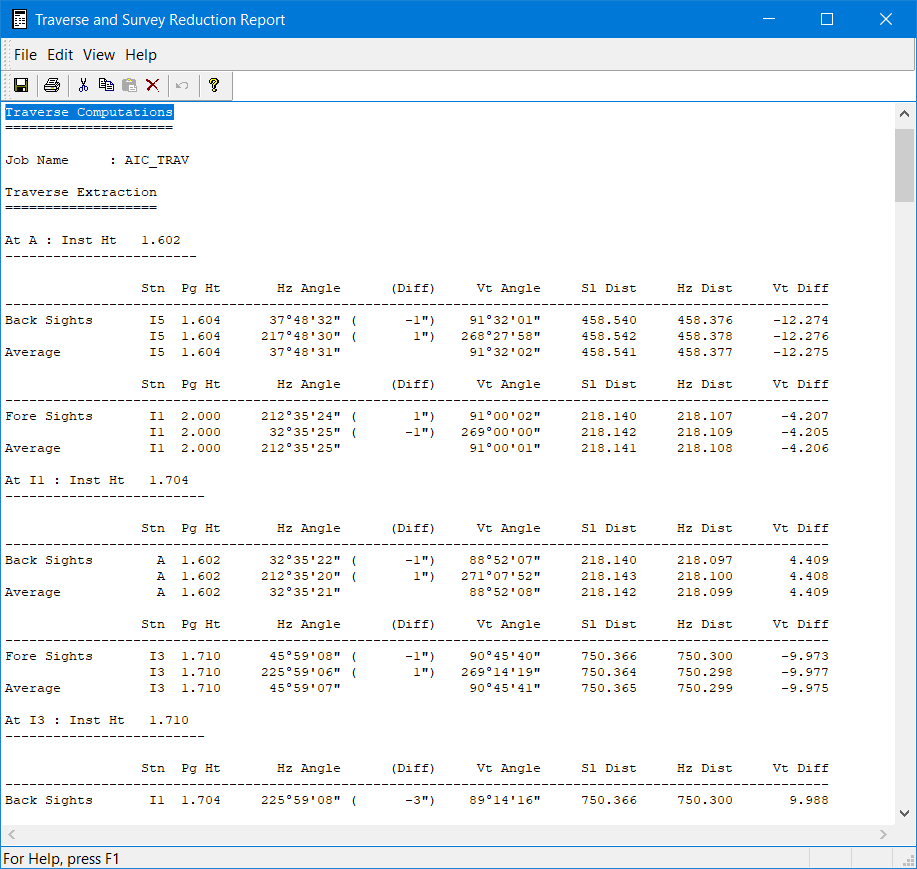Image resolution: width=917 pixels, height=869 pixels.
Task: Click the horizontal scrollbar left arrow
Action: click(x=12, y=834)
